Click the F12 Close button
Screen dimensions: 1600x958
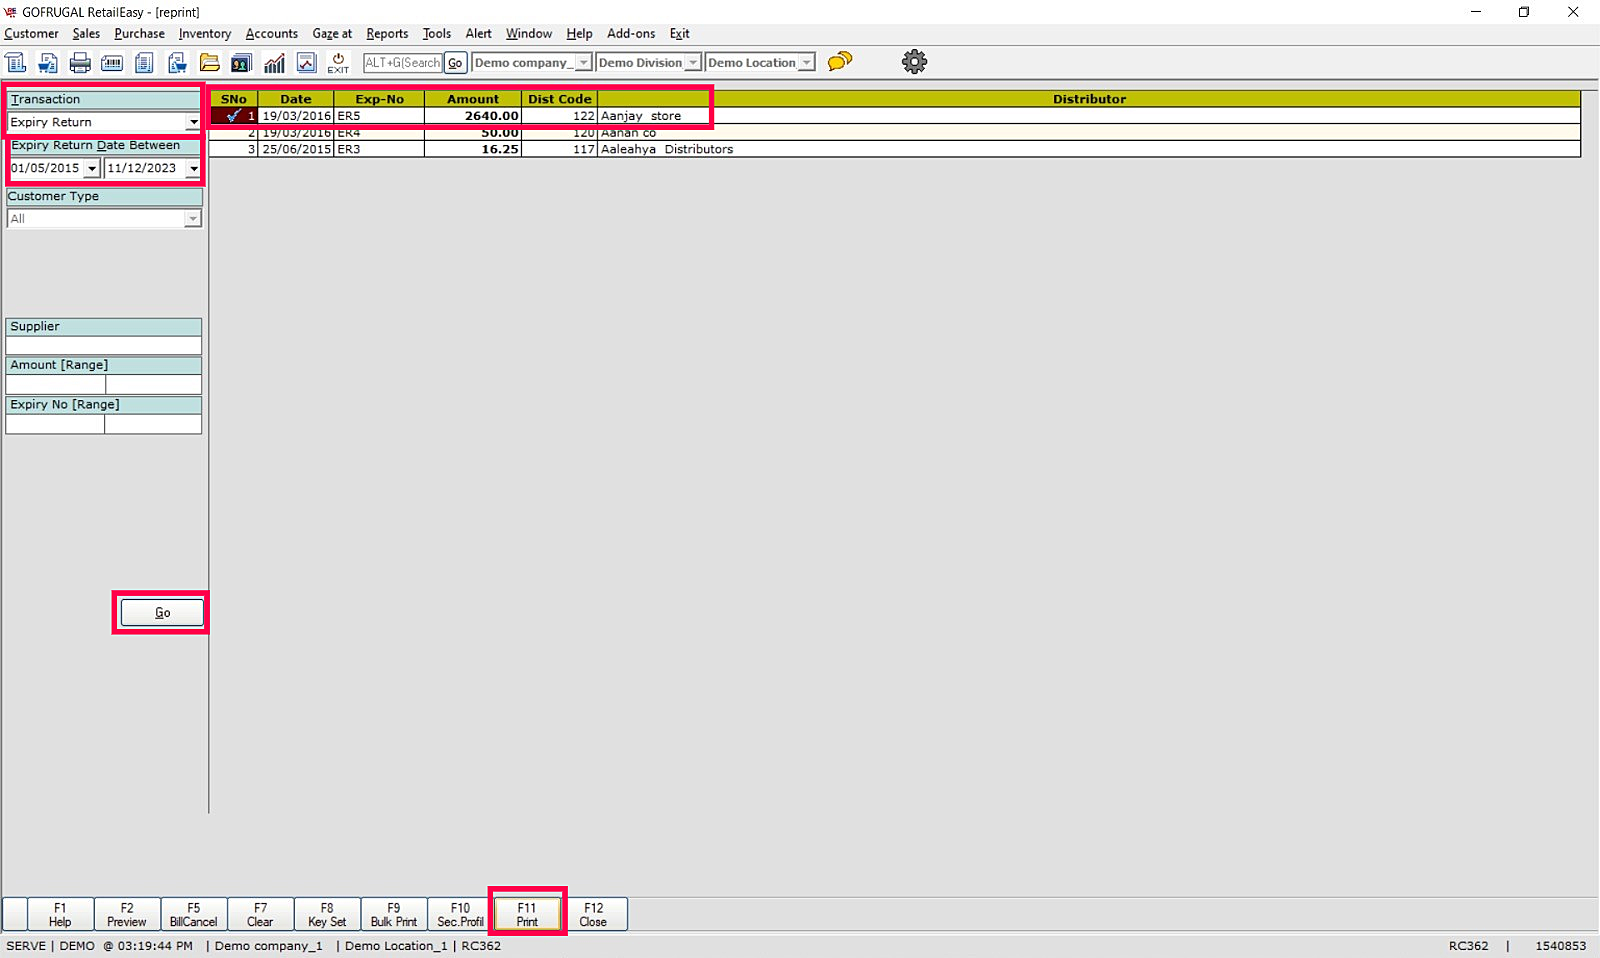[x=594, y=915]
